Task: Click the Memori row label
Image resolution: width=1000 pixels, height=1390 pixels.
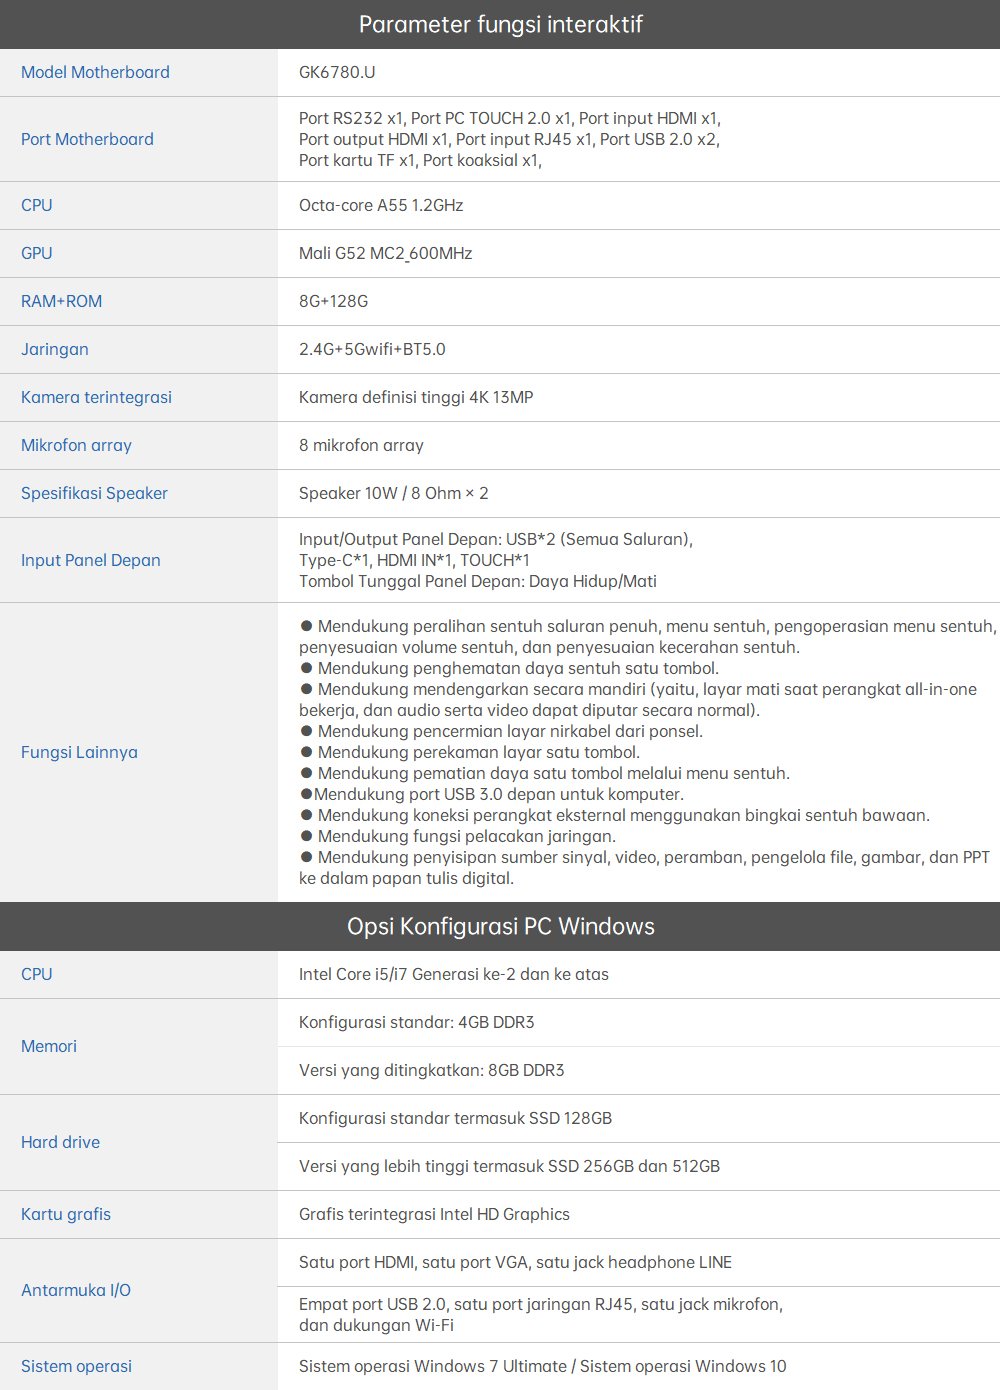Action: [x=49, y=1046]
